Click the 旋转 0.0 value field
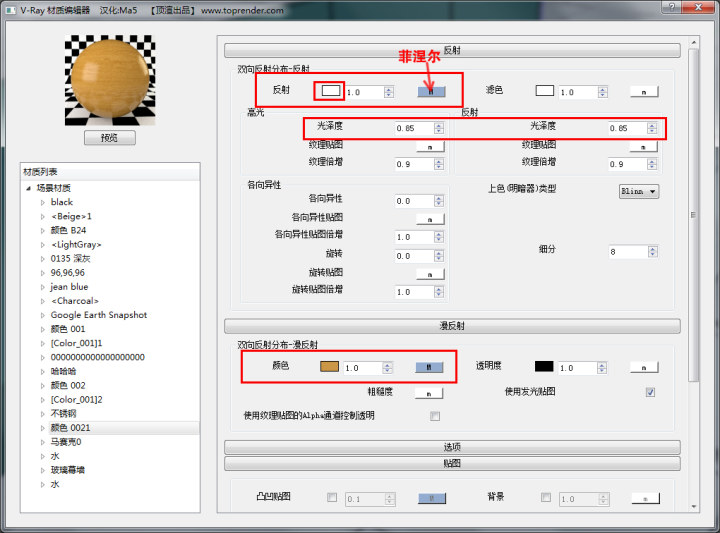 (414, 256)
